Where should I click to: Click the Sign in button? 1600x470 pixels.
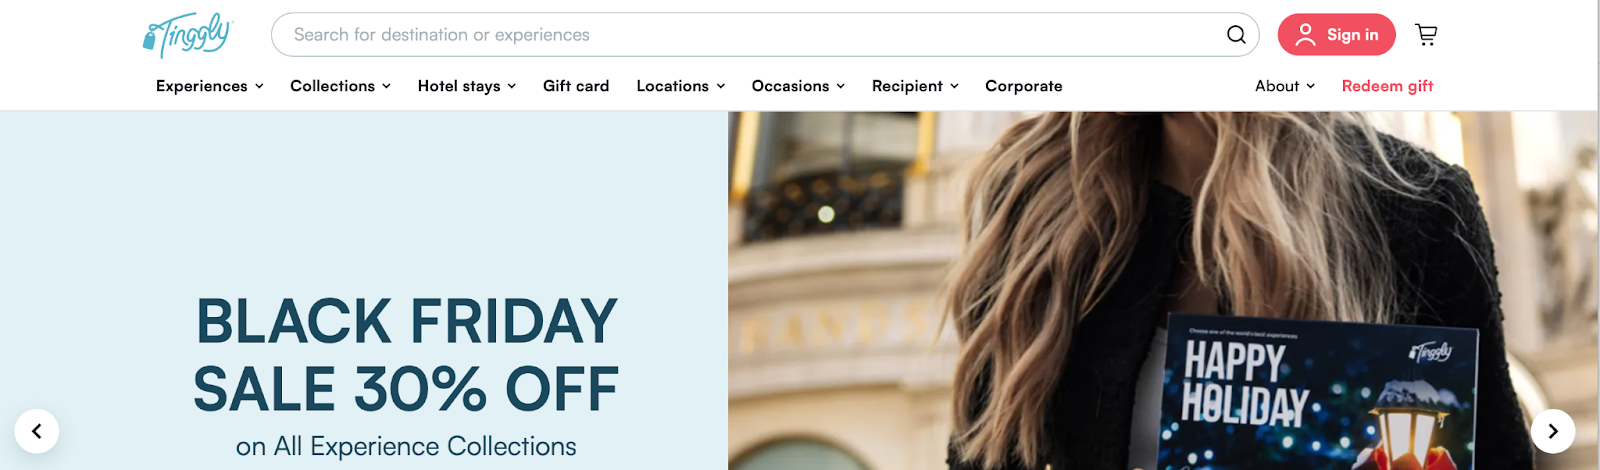click(1336, 35)
